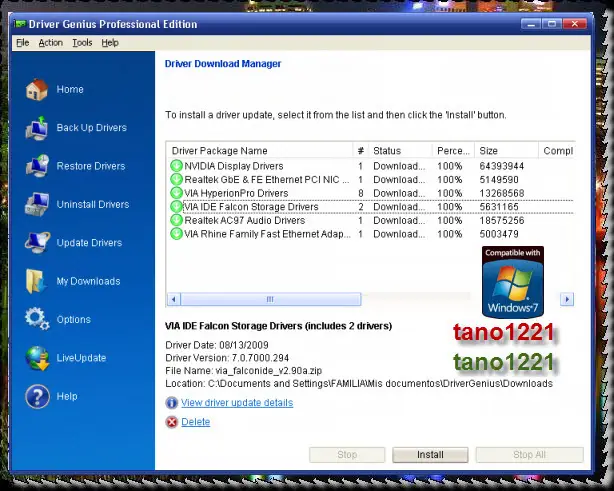Click green download icon for Realtek GbE & FE Ethernet
The width and height of the screenshot is (614, 491).
(176, 179)
